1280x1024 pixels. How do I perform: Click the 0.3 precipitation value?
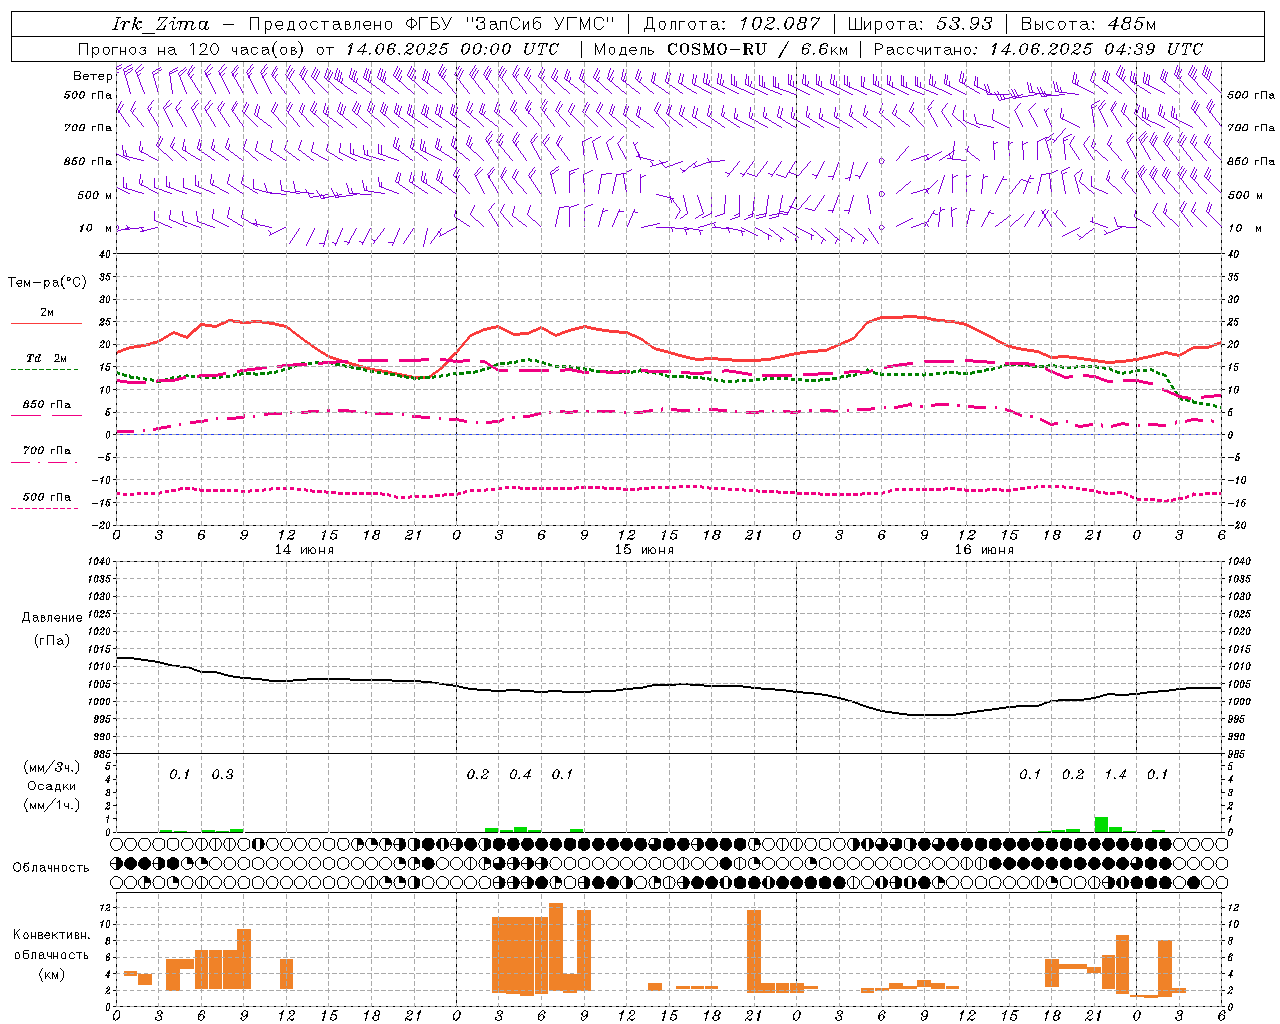point(222,775)
